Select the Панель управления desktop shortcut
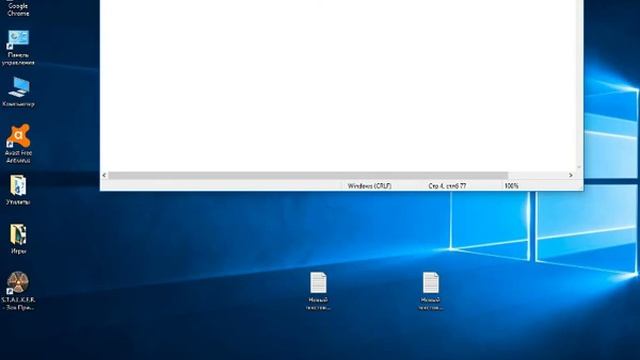 18,48
